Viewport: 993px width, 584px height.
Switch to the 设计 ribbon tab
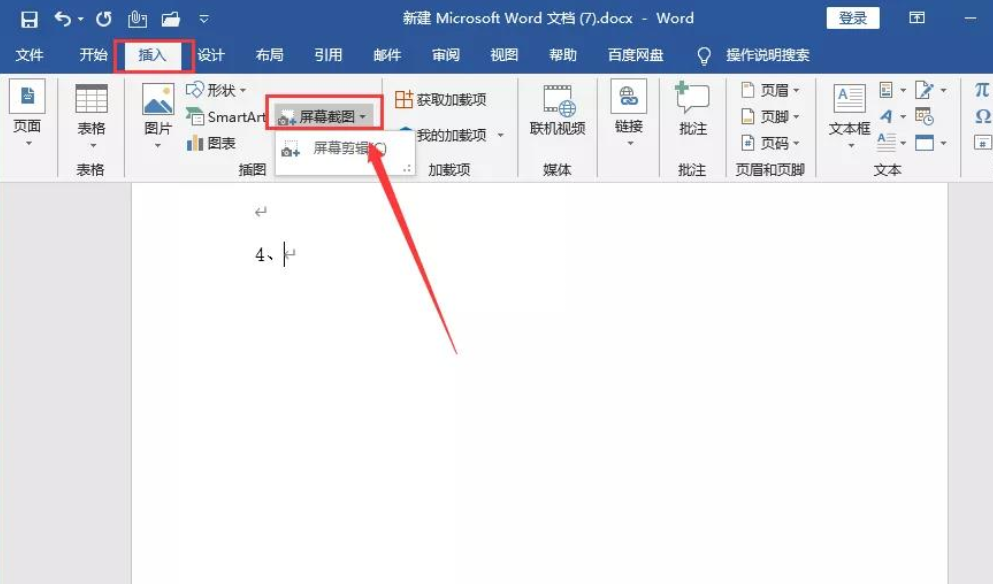211,55
